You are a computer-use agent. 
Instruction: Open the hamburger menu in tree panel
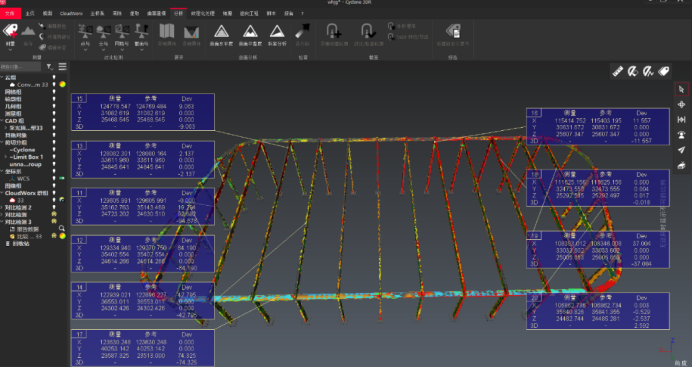coord(63,67)
